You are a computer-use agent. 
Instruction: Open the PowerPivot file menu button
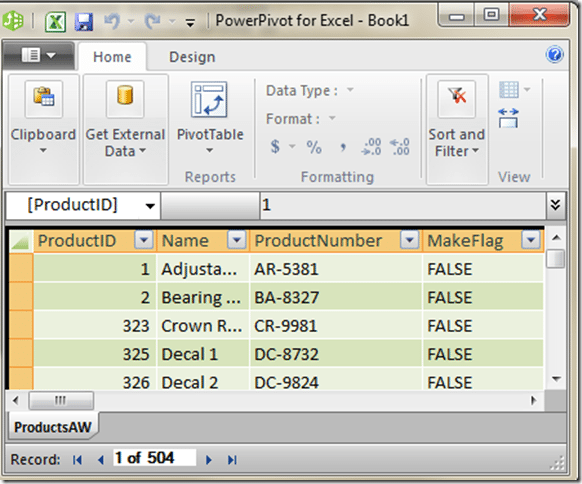[x=39, y=56]
